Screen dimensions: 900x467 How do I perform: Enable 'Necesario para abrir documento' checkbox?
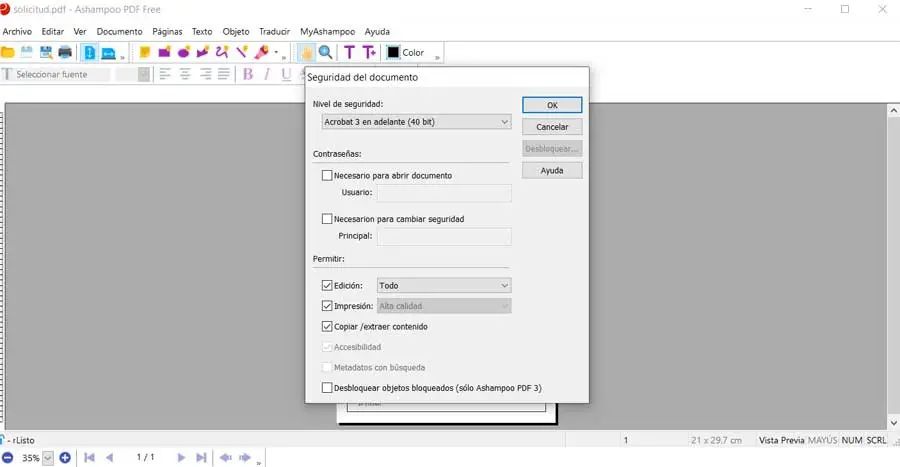[327, 175]
